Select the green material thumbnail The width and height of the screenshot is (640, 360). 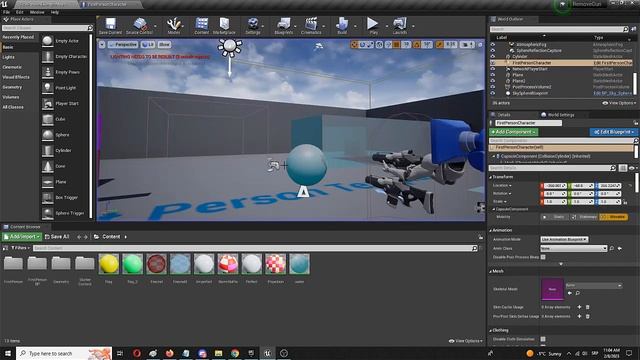(132, 264)
